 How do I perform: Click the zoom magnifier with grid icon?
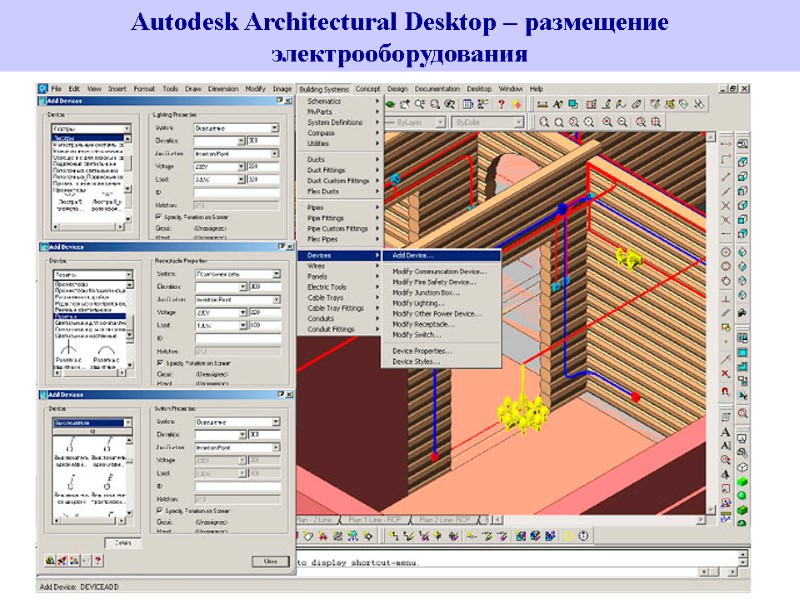click(656, 122)
